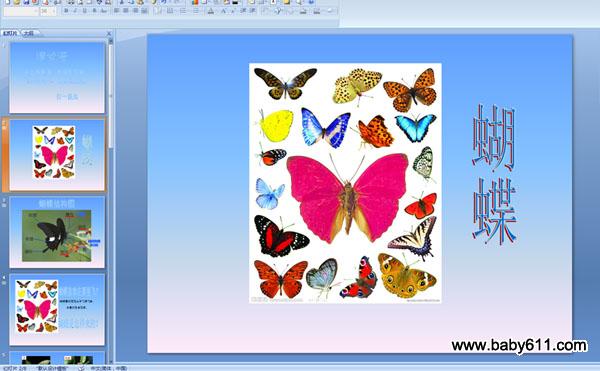Screen dimensions: 600x371
Task: Select the fourth slide thumbnail with butterflies
Action: (x=57, y=309)
